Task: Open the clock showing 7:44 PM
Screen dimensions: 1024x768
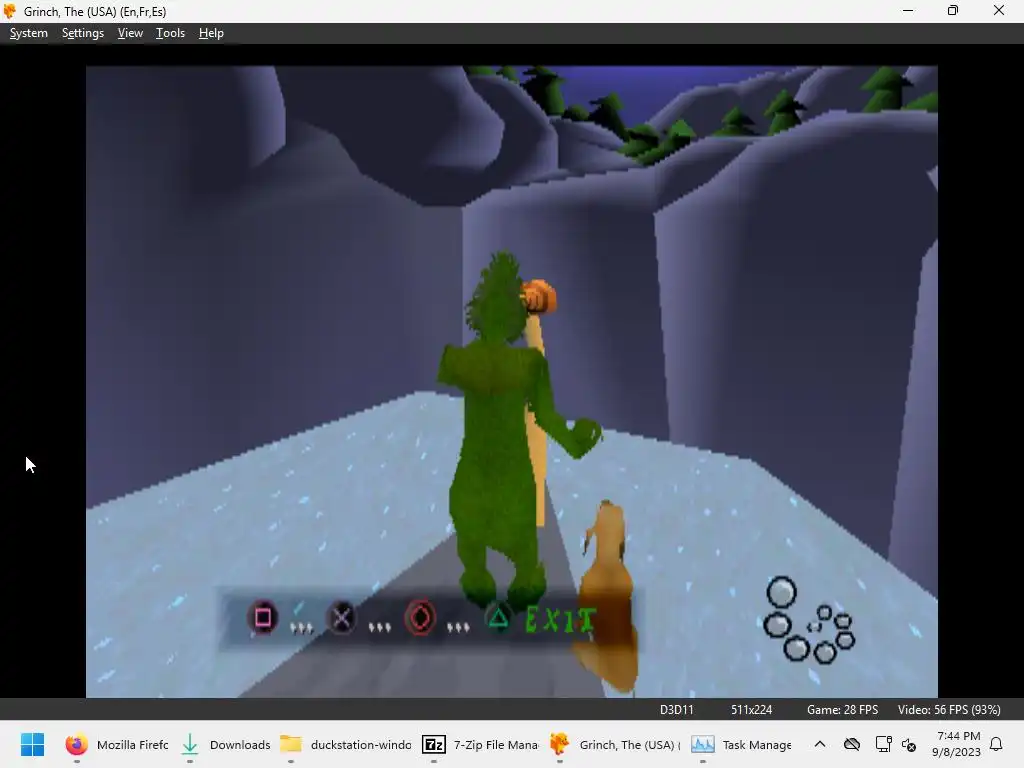Action: [957, 744]
